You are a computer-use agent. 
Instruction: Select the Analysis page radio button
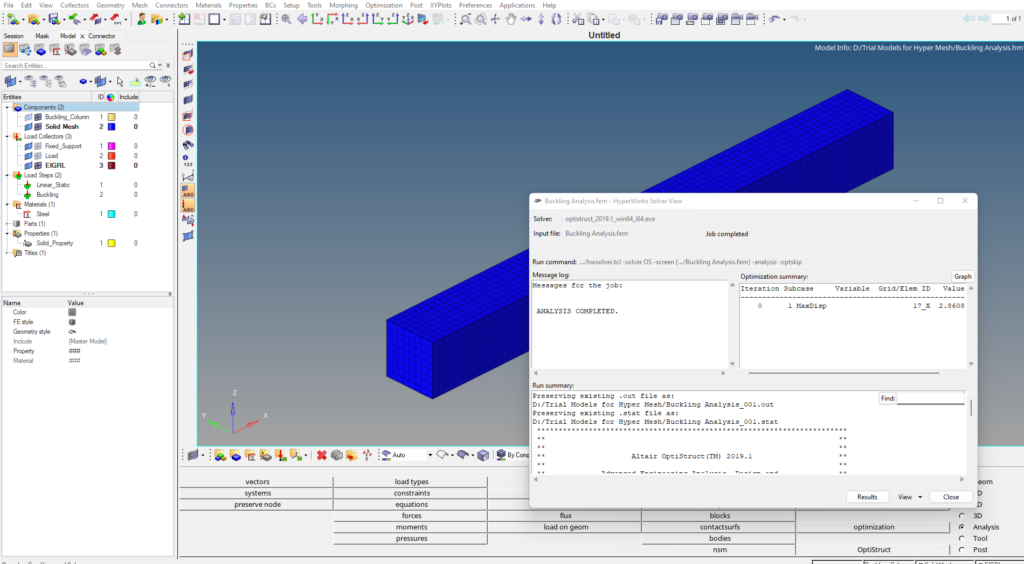[962, 527]
